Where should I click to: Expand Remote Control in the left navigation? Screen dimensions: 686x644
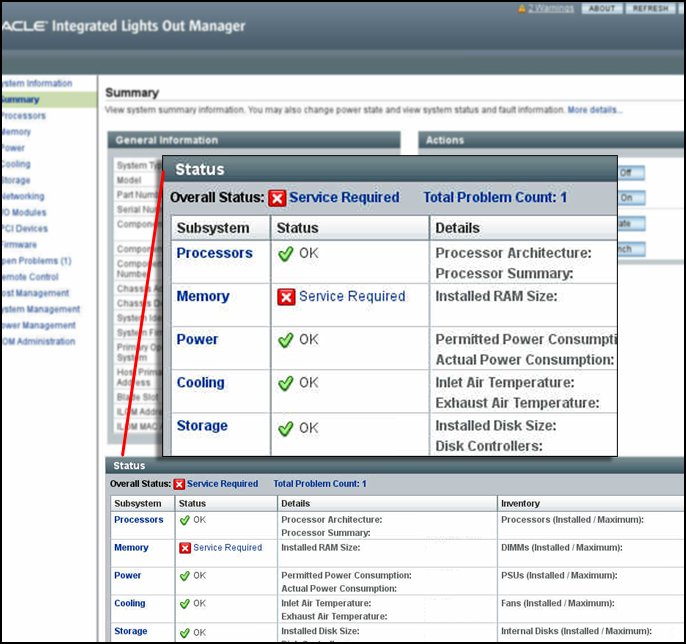(x=30, y=277)
